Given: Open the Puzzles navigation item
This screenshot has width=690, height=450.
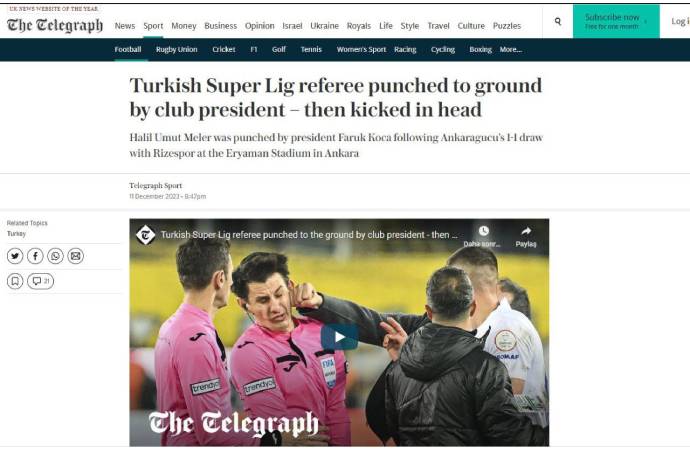Looking at the screenshot, I should click(507, 26).
